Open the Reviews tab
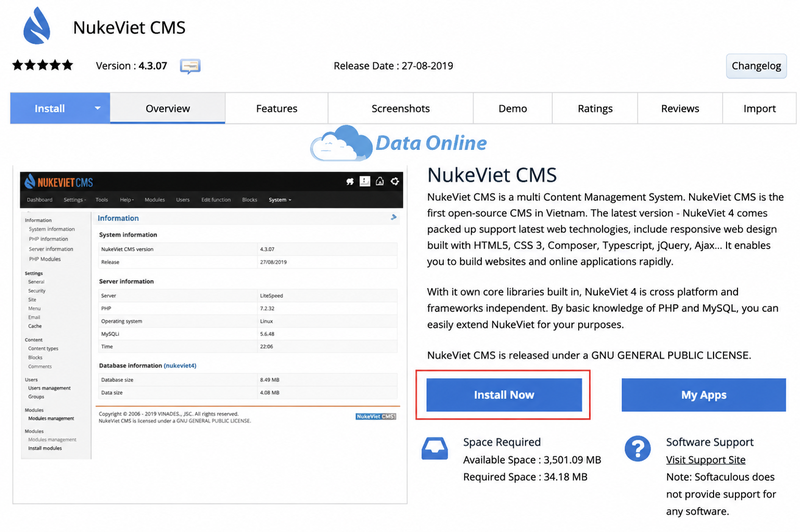The width and height of the screenshot is (800, 532). [x=680, y=108]
